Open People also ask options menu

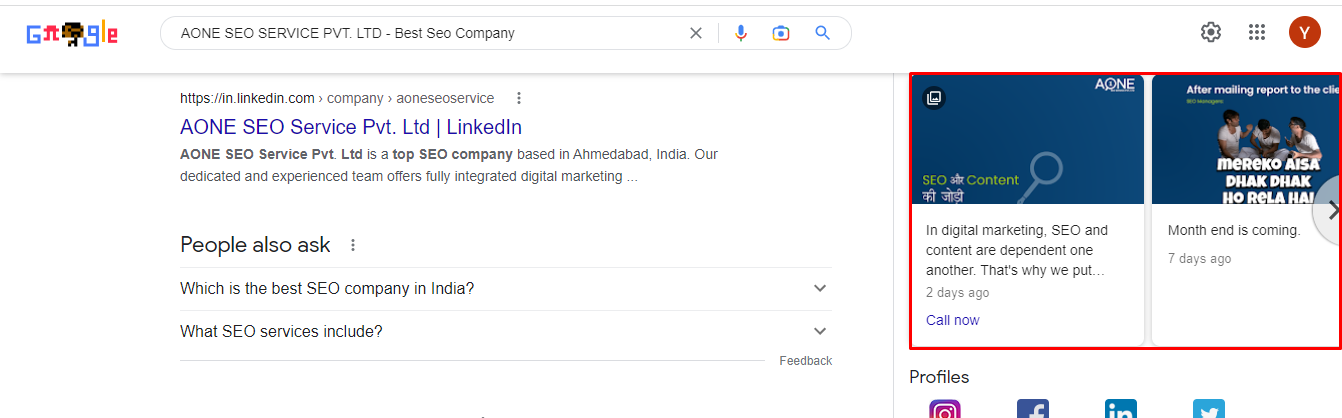(x=352, y=245)
